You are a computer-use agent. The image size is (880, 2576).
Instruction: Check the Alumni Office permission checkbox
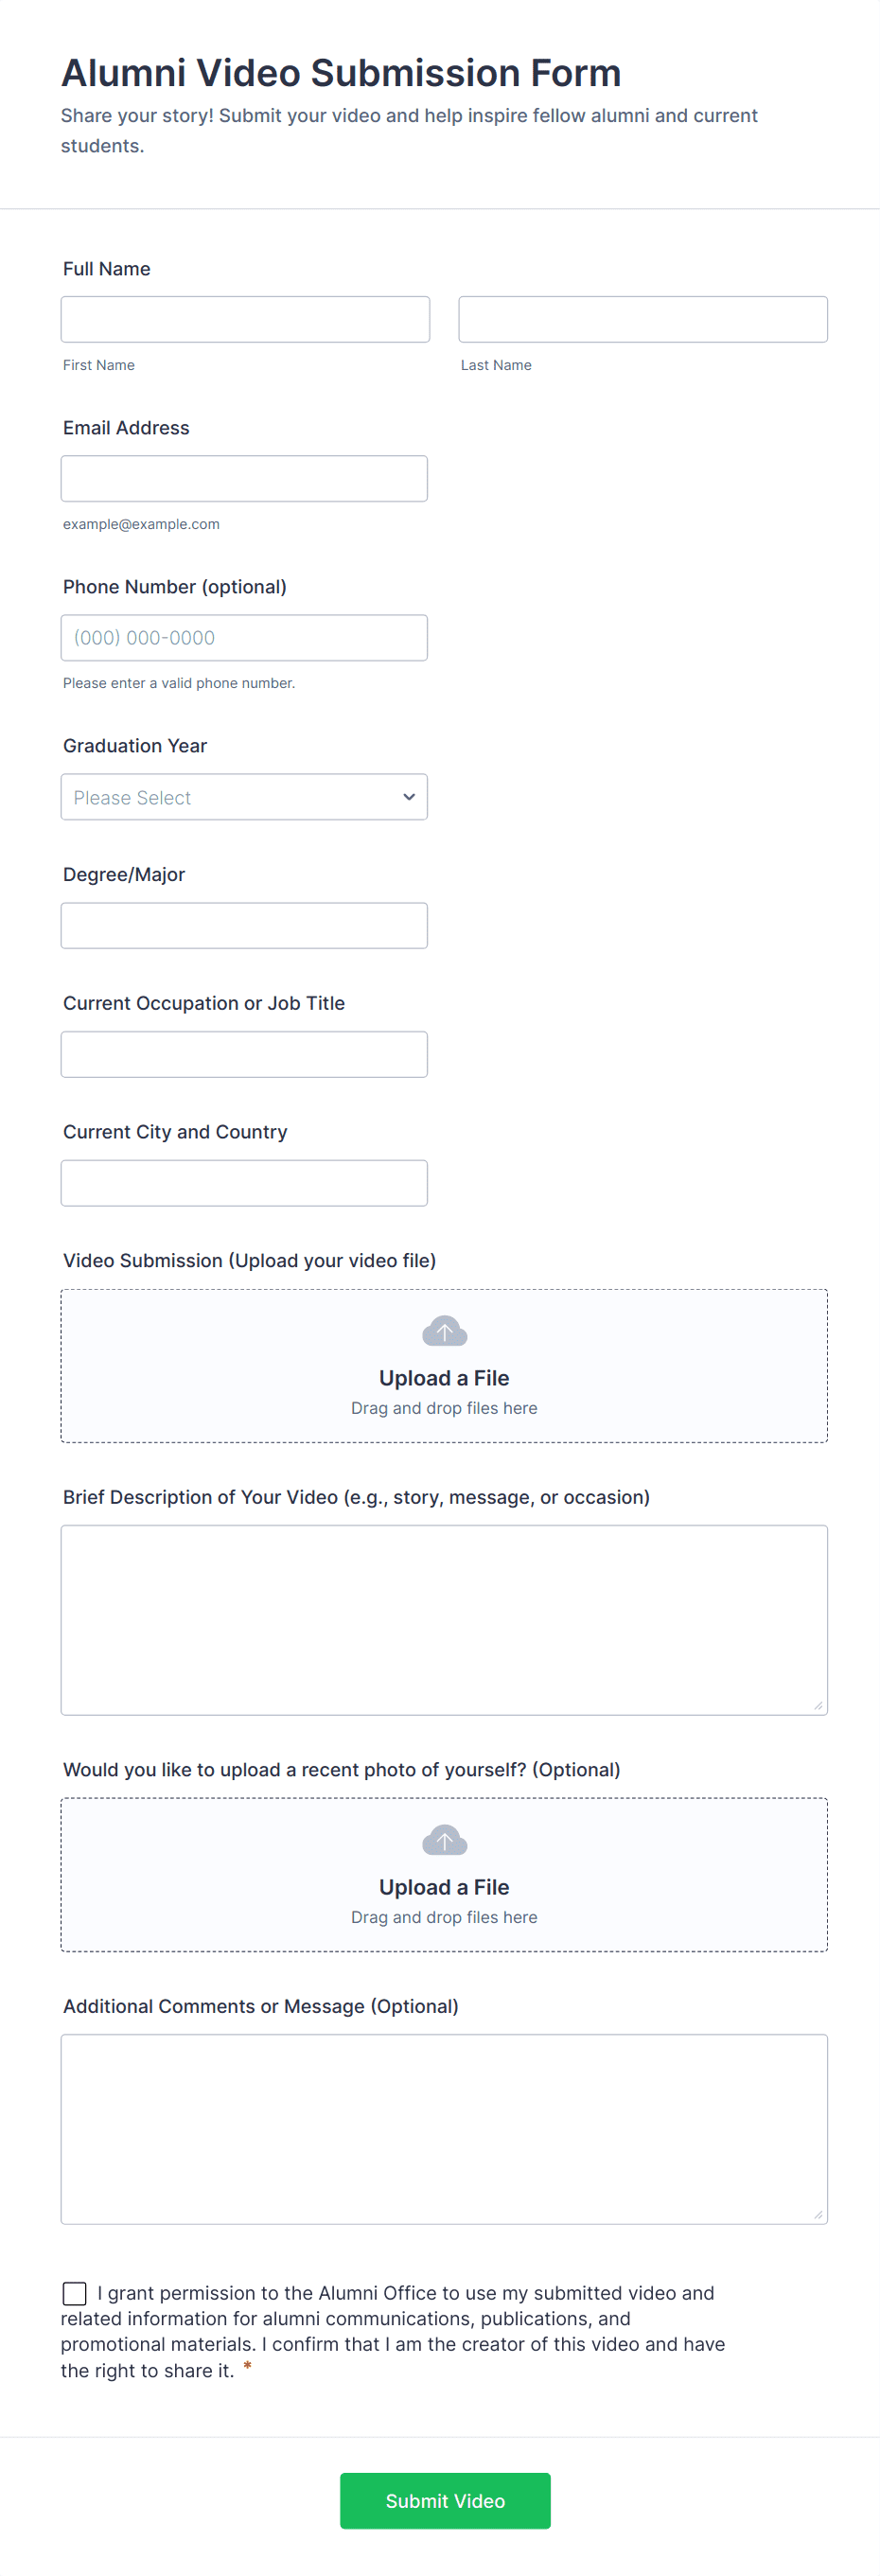coord(74,2293)
